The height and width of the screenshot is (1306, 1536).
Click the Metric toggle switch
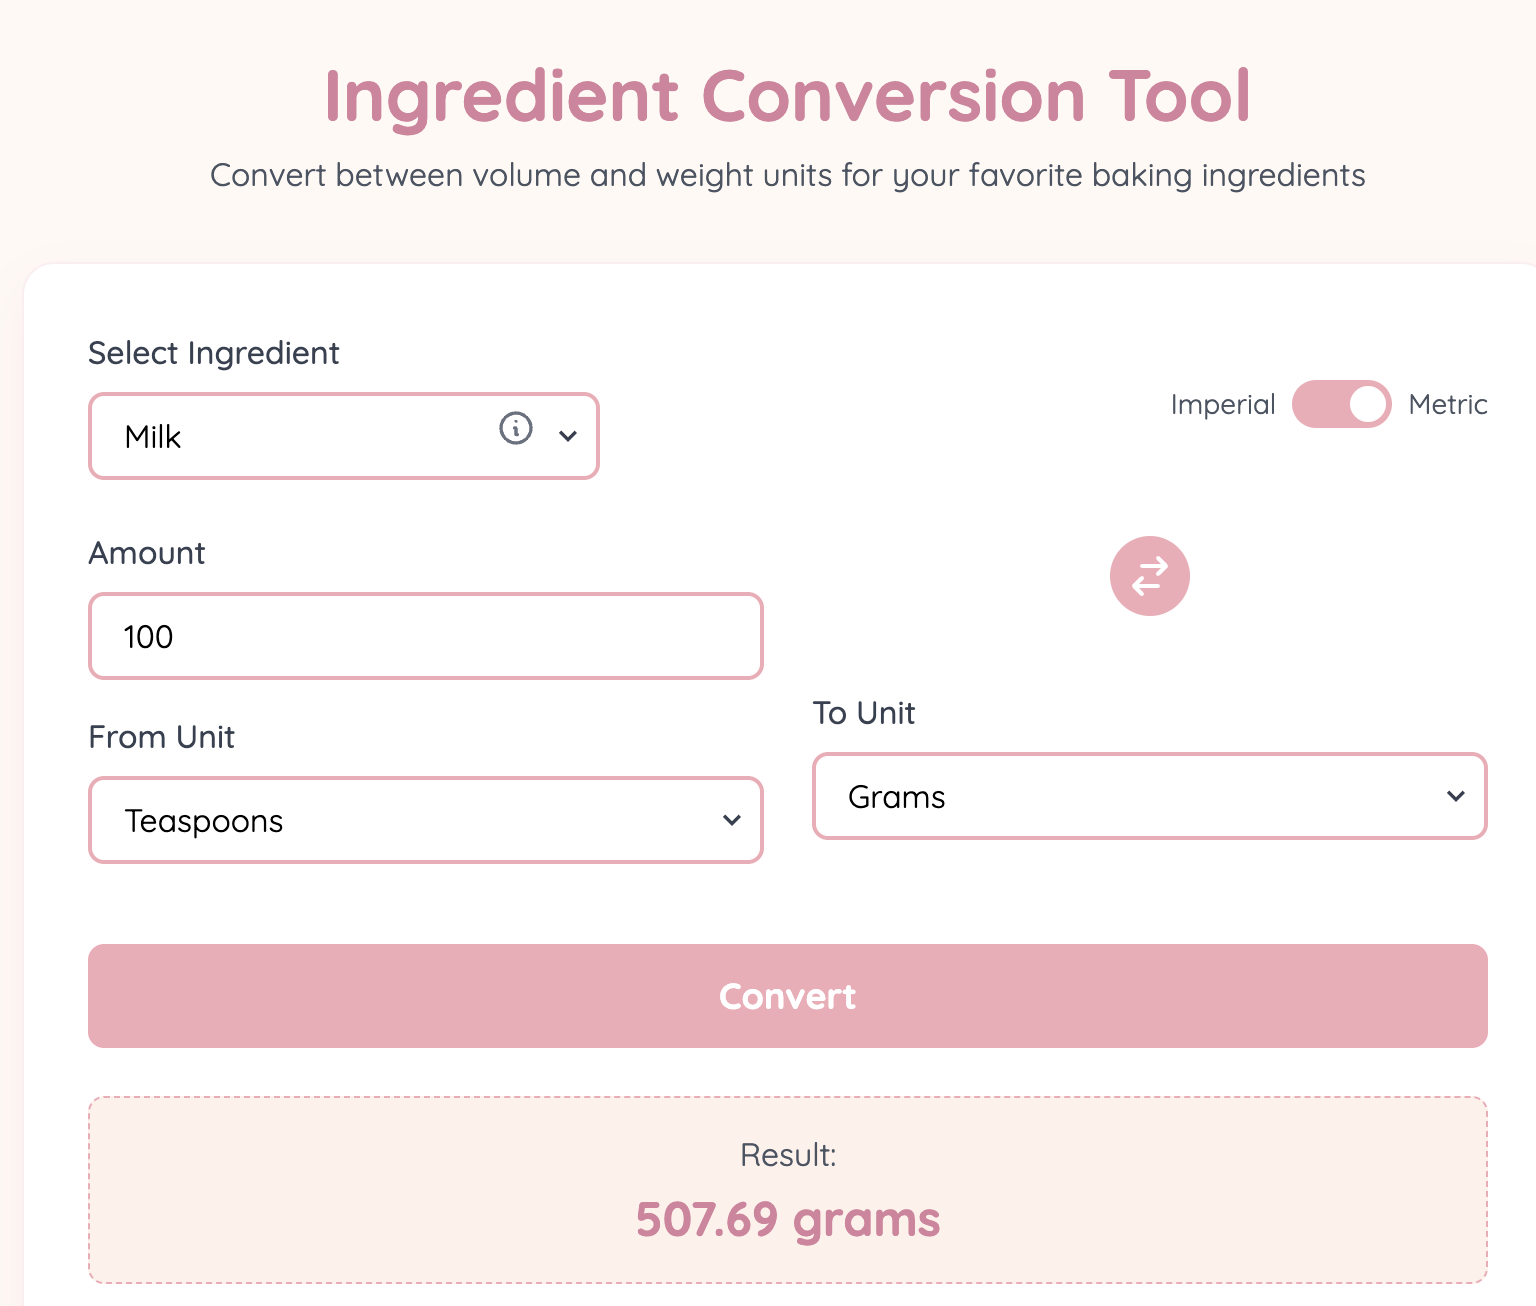[1341, 404]
